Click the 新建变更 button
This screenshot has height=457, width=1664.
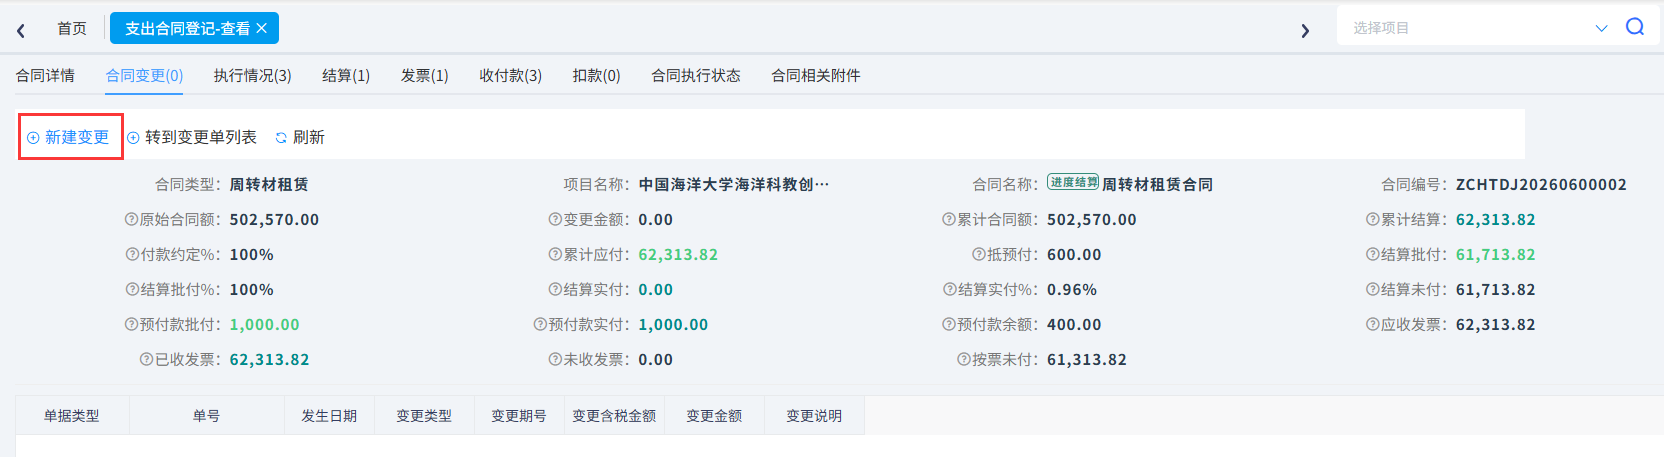(x=68, y=137)
